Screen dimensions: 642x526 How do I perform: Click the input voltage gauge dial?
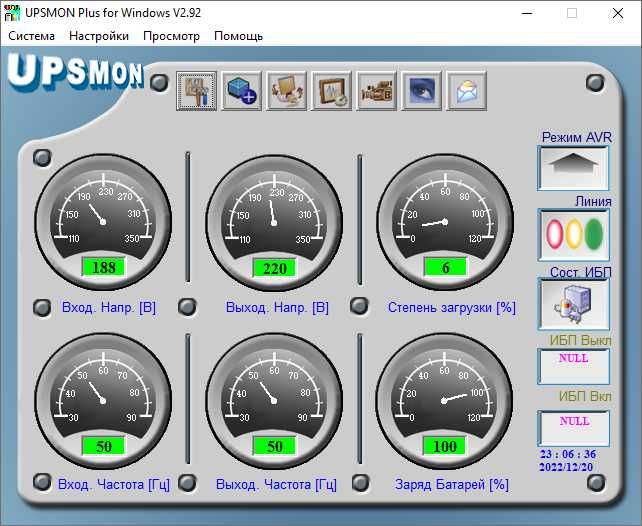point(103,221)
